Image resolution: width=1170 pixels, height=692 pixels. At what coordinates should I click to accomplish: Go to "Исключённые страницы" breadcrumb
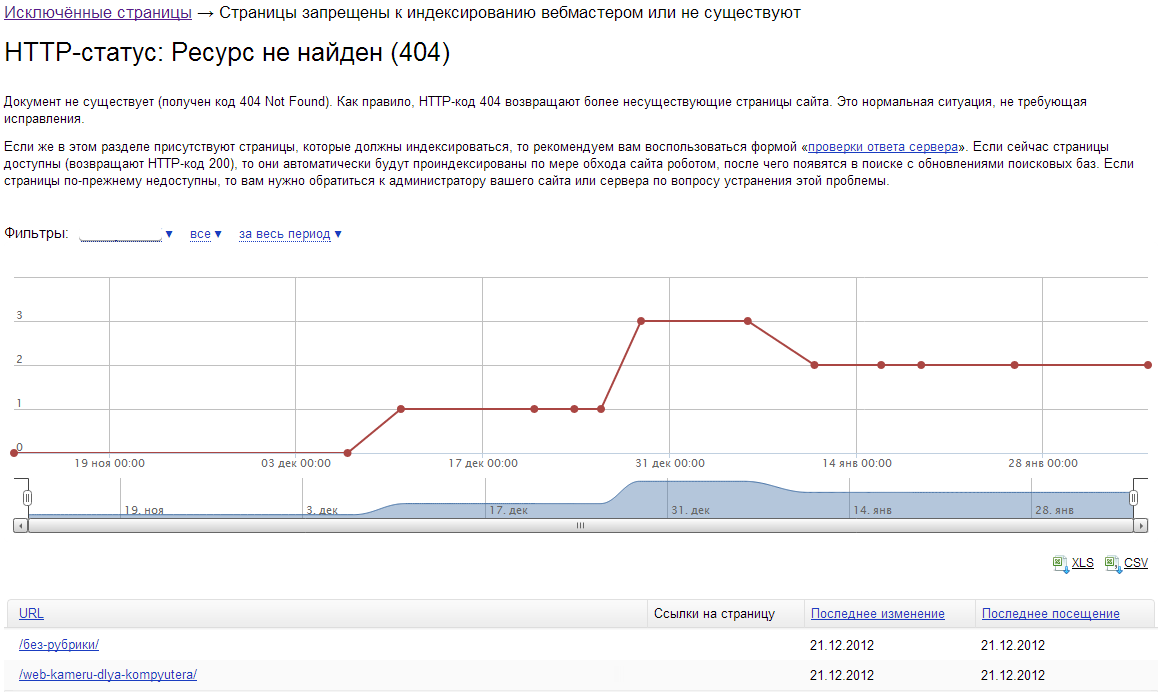(98, 13)
